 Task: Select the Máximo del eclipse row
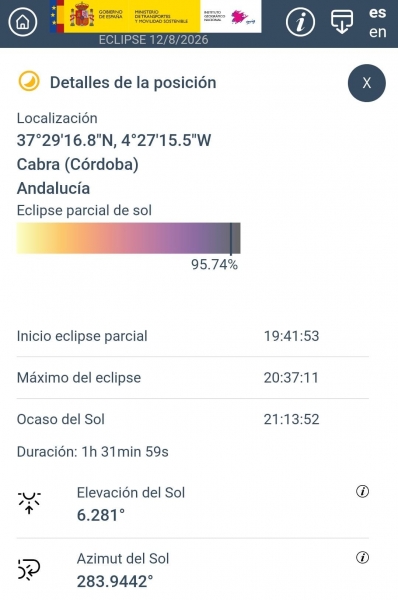[x=193, y=378]
